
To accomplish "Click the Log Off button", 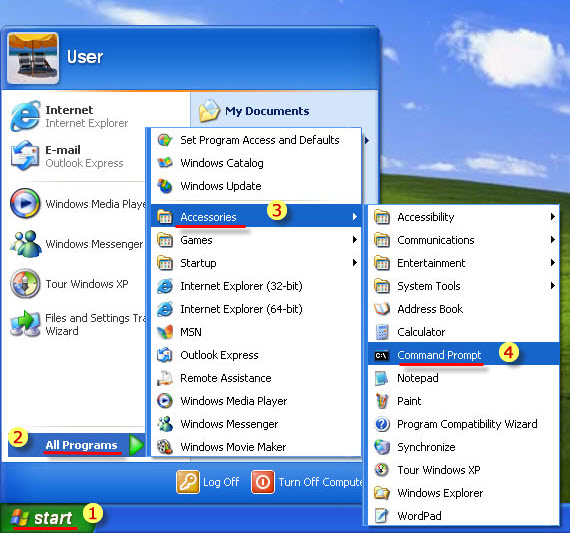I will coord(208,482).
